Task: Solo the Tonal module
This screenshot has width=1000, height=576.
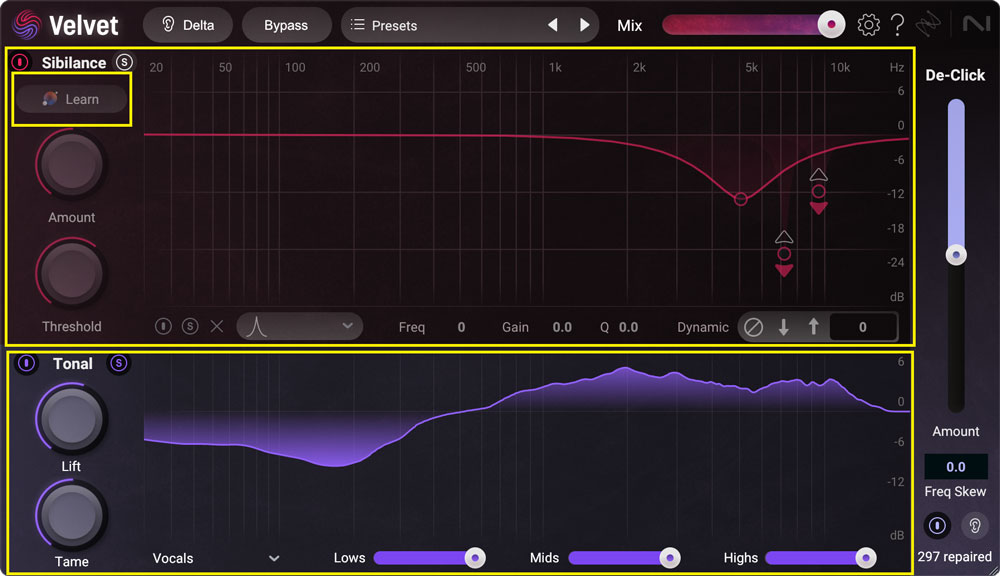Action: [x=119, y=363]
